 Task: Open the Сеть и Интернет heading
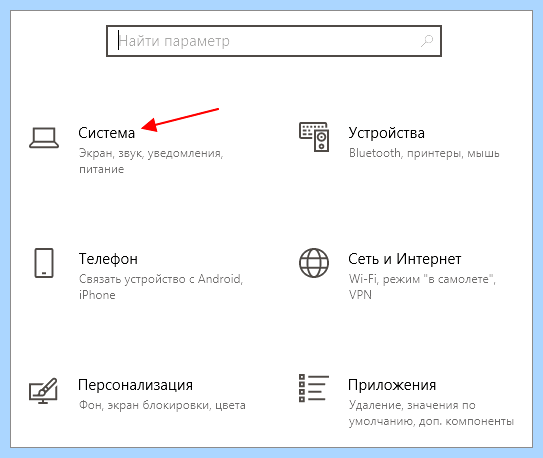pyautogui.click(x=404, y=259)
